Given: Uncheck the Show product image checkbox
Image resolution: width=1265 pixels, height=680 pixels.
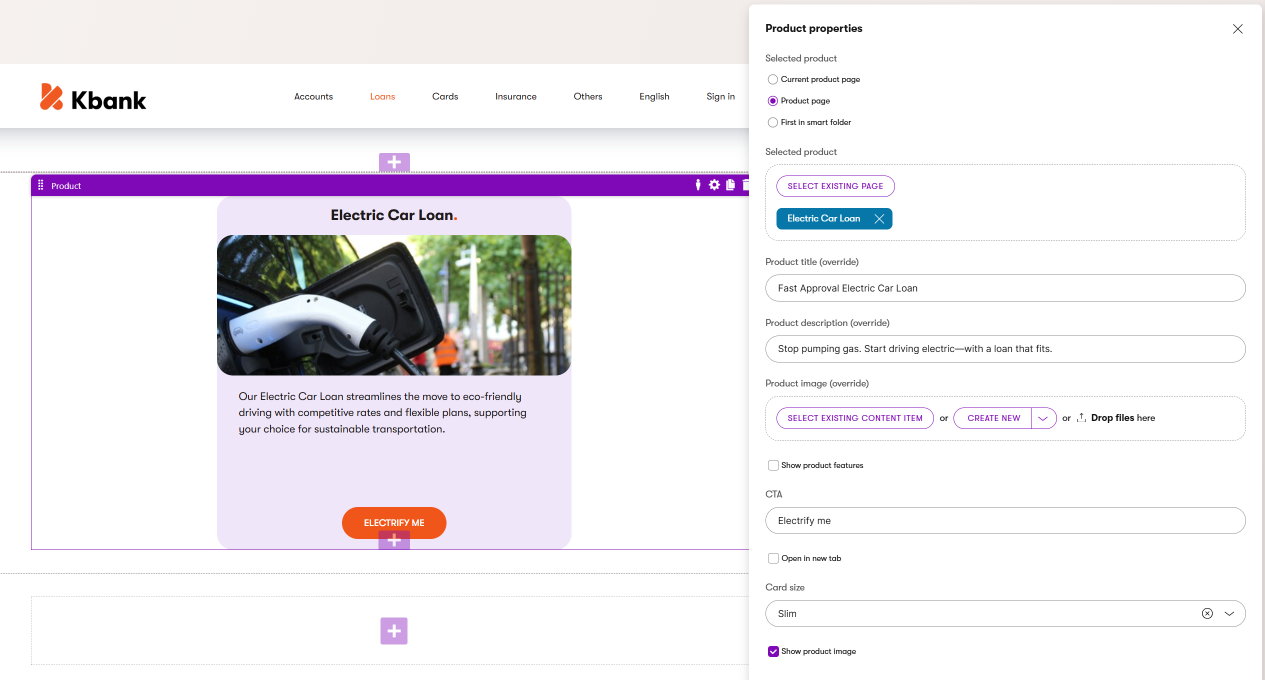Looking at the screenshot, I should 773,651.
